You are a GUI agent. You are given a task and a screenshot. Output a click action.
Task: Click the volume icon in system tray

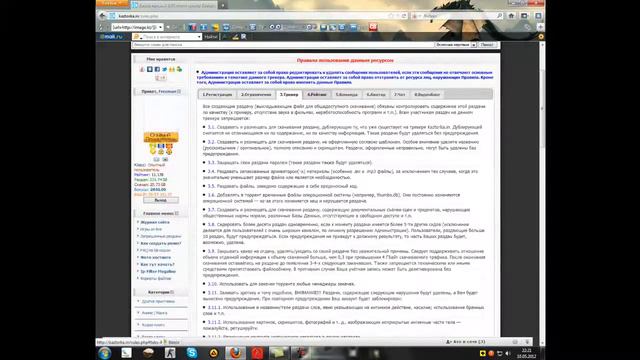(508, 353)
